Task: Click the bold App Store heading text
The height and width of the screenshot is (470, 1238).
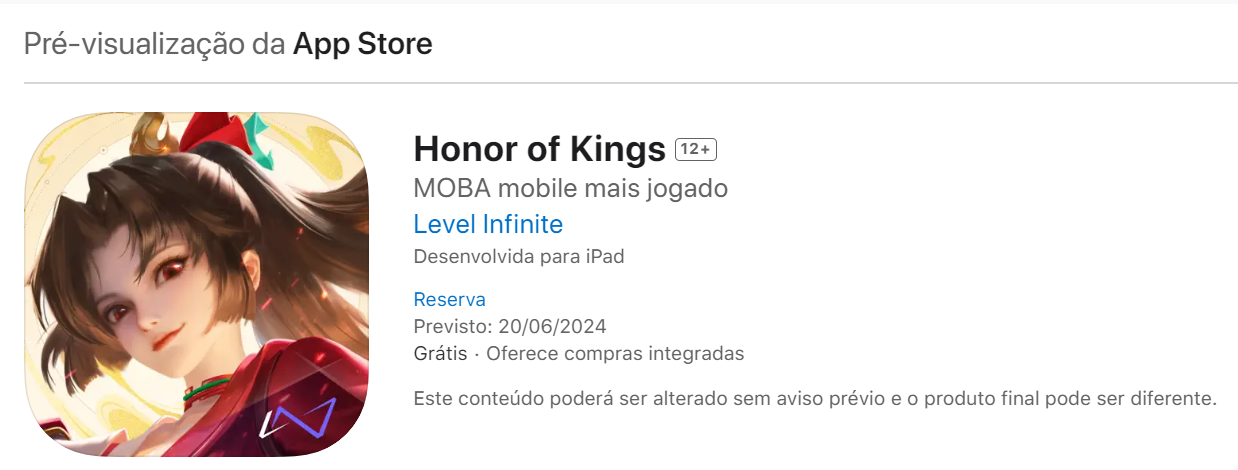Action: click(363, 44)
